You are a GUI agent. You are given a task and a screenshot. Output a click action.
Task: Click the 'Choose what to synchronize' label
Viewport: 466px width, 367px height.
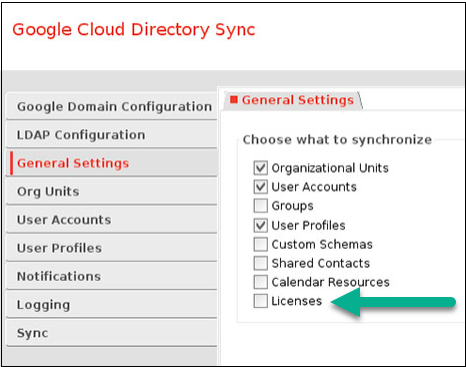tap(337, 140)
